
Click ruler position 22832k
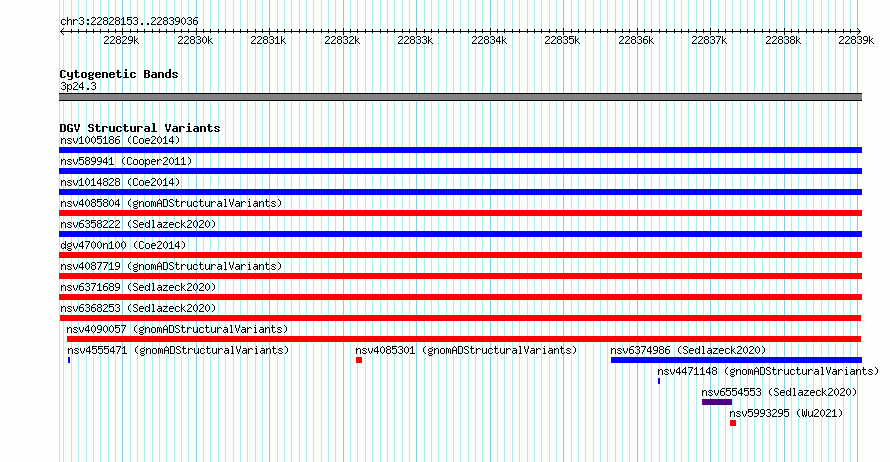click(342, 40)
